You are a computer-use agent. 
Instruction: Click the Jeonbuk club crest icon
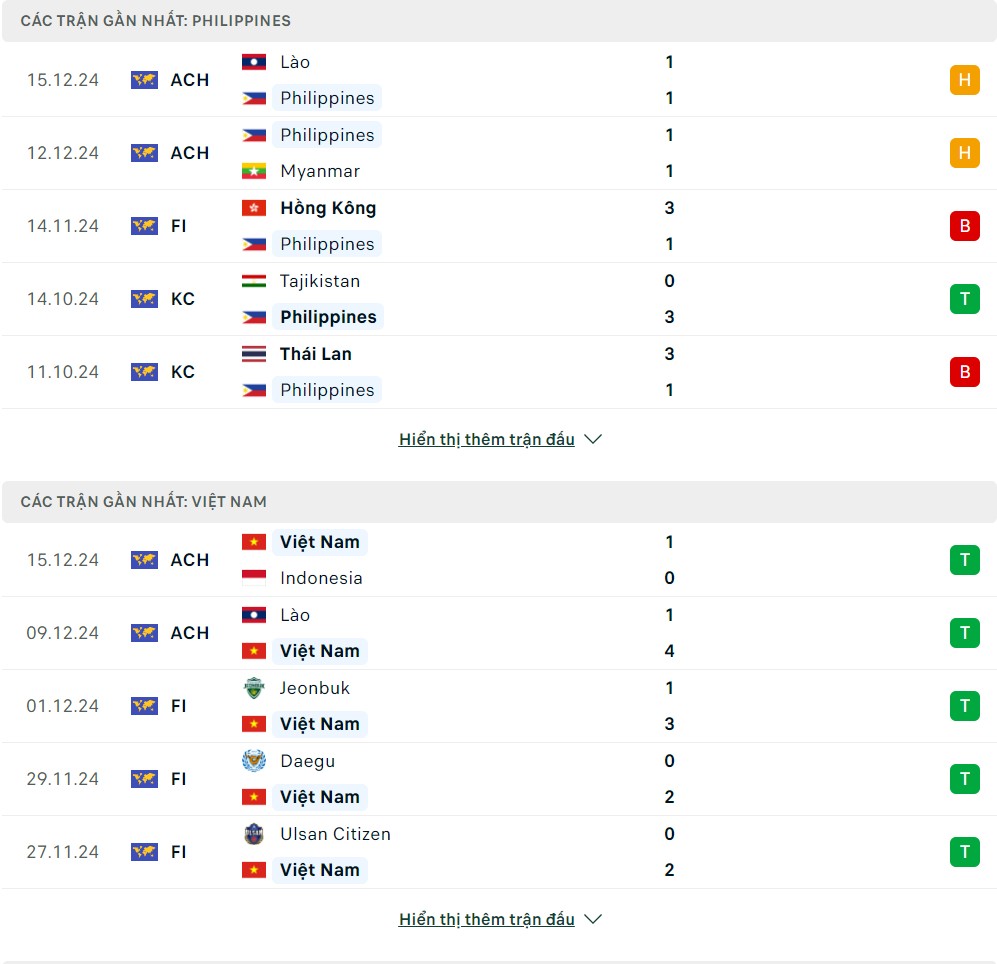[x=254, y=688]
